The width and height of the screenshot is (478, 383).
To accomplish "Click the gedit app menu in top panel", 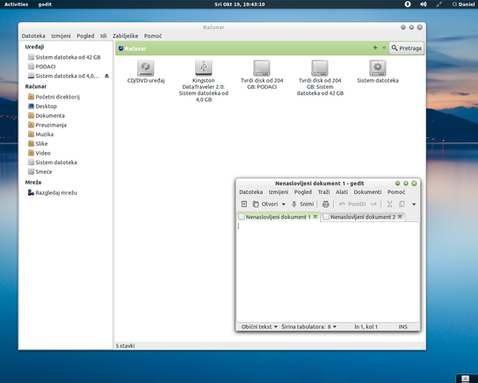I will 45,4.
